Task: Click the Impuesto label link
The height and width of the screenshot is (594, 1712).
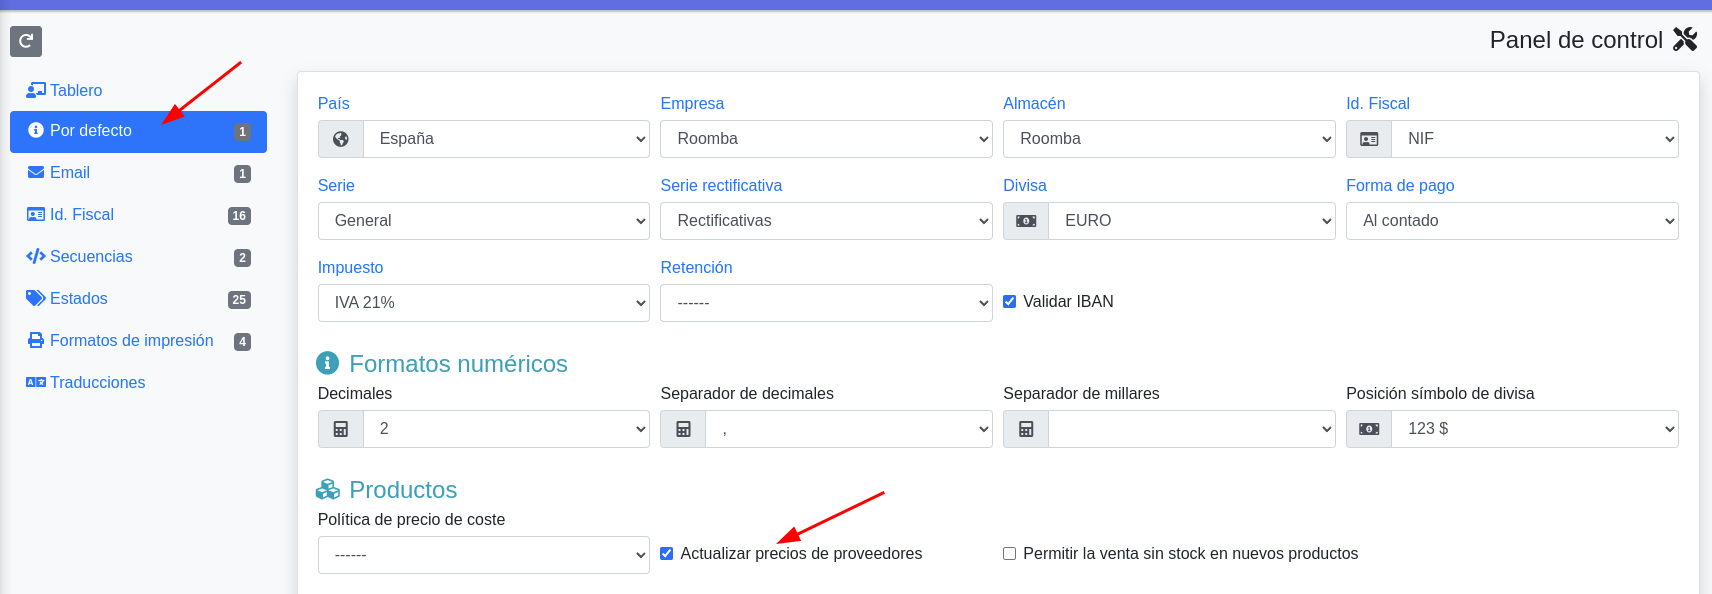Action: coord(350,267)
